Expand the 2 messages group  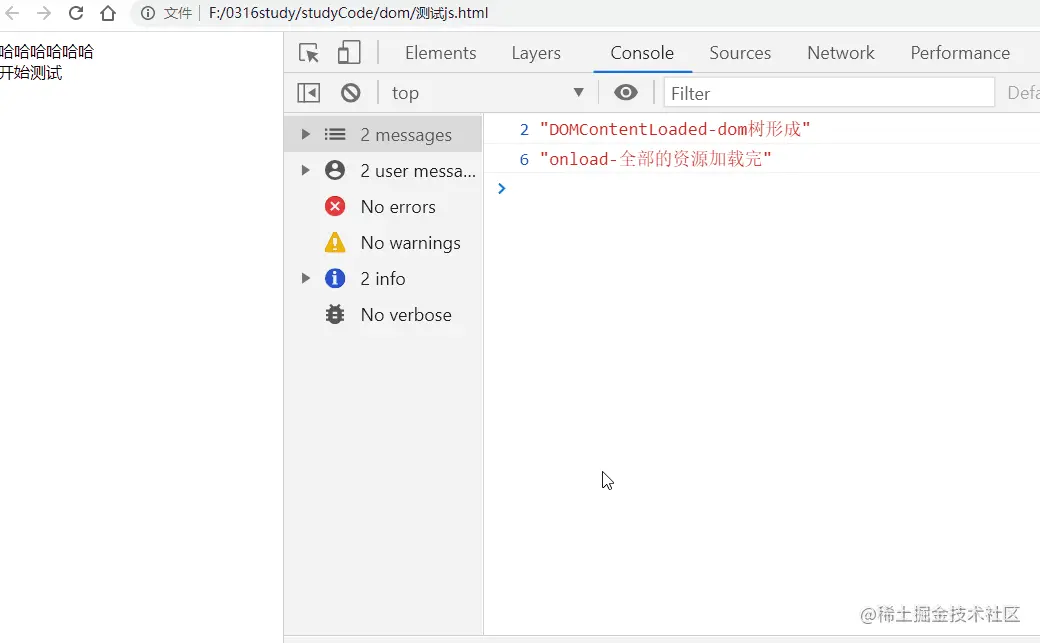pos(306,133)
